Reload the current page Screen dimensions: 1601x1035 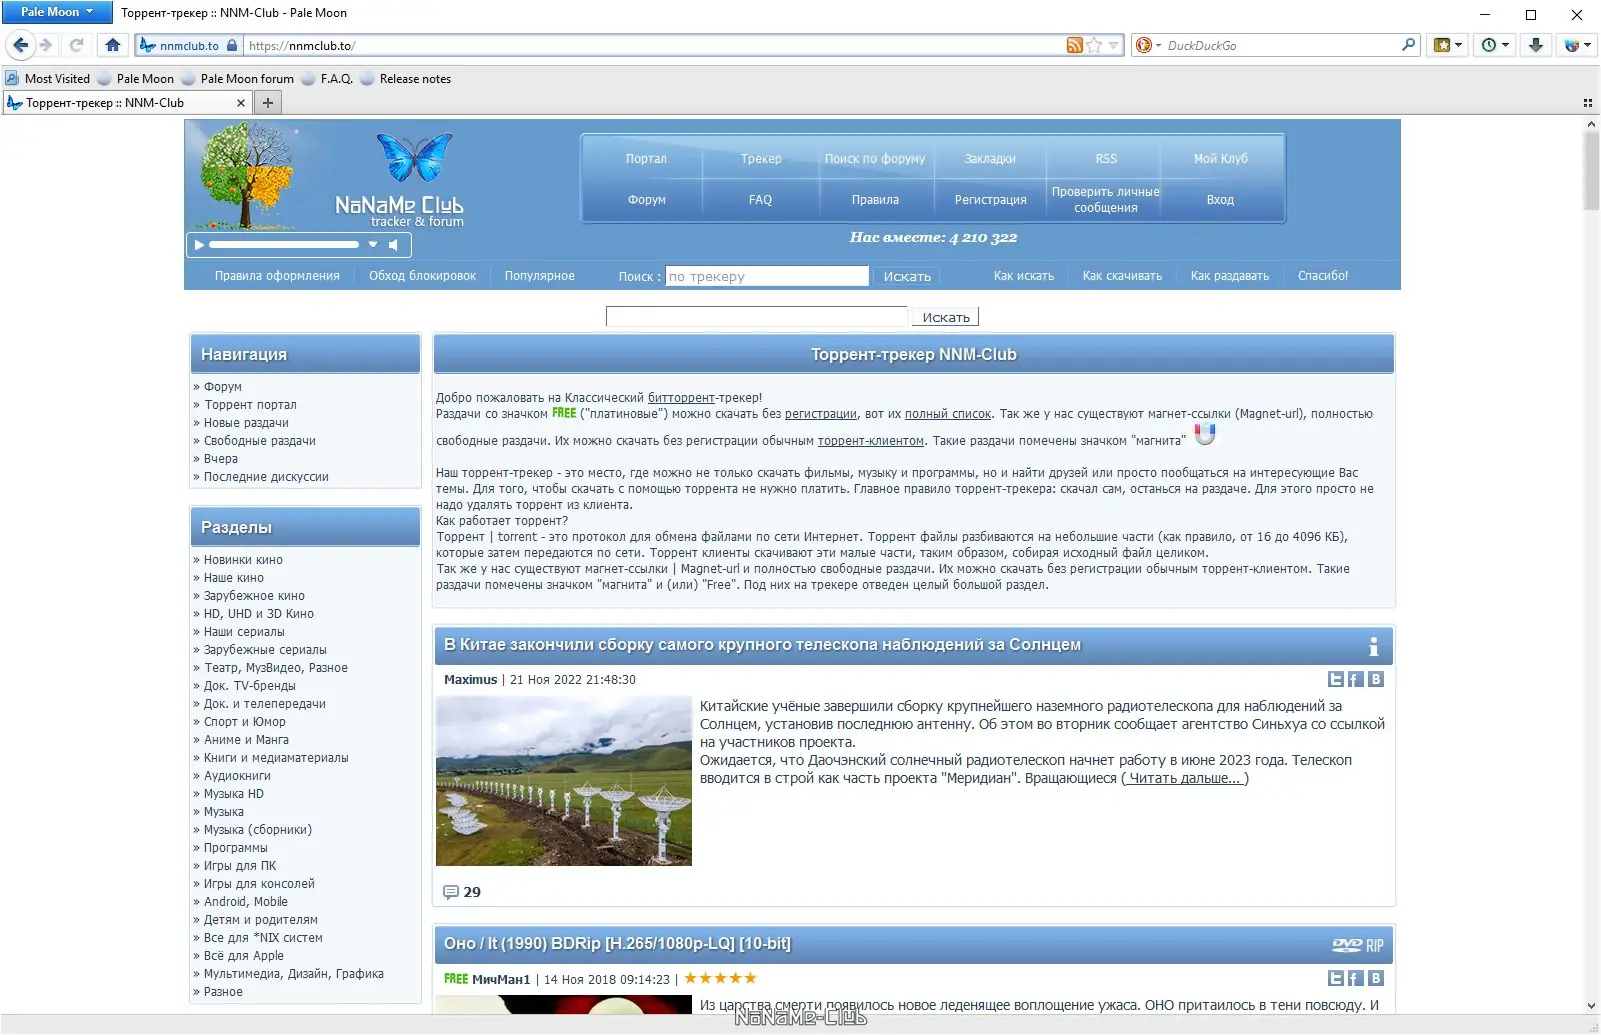pyautogui.click(x=76, y=45)
